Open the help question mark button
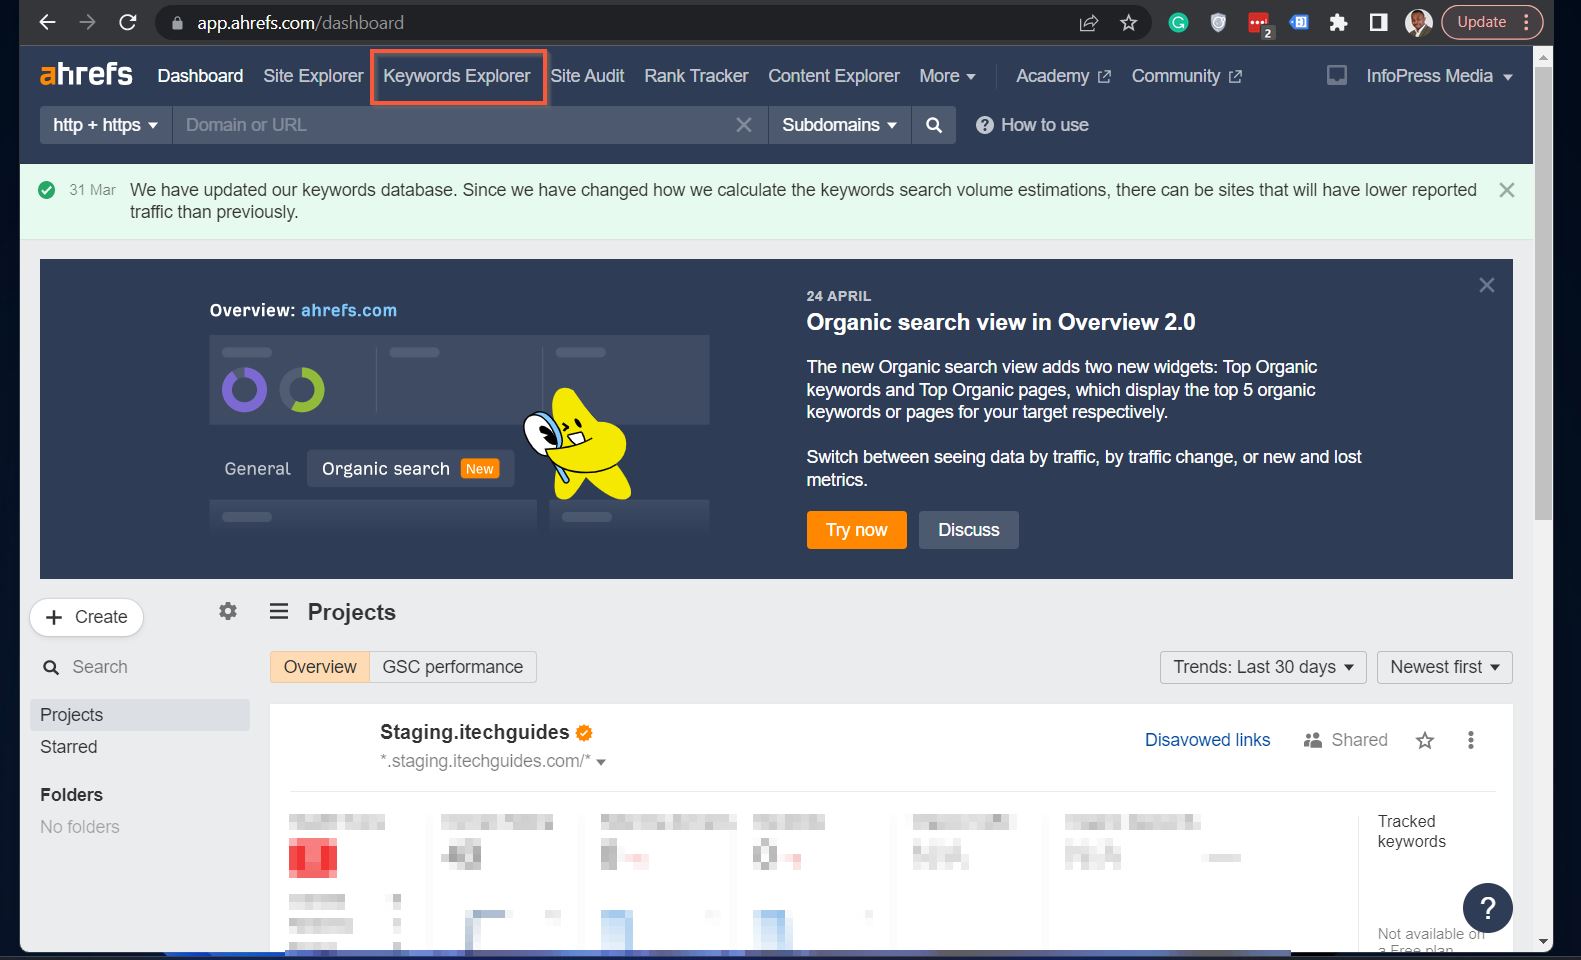The height and width of the screenshot is (960, 1581). [x=1488, y=907]
